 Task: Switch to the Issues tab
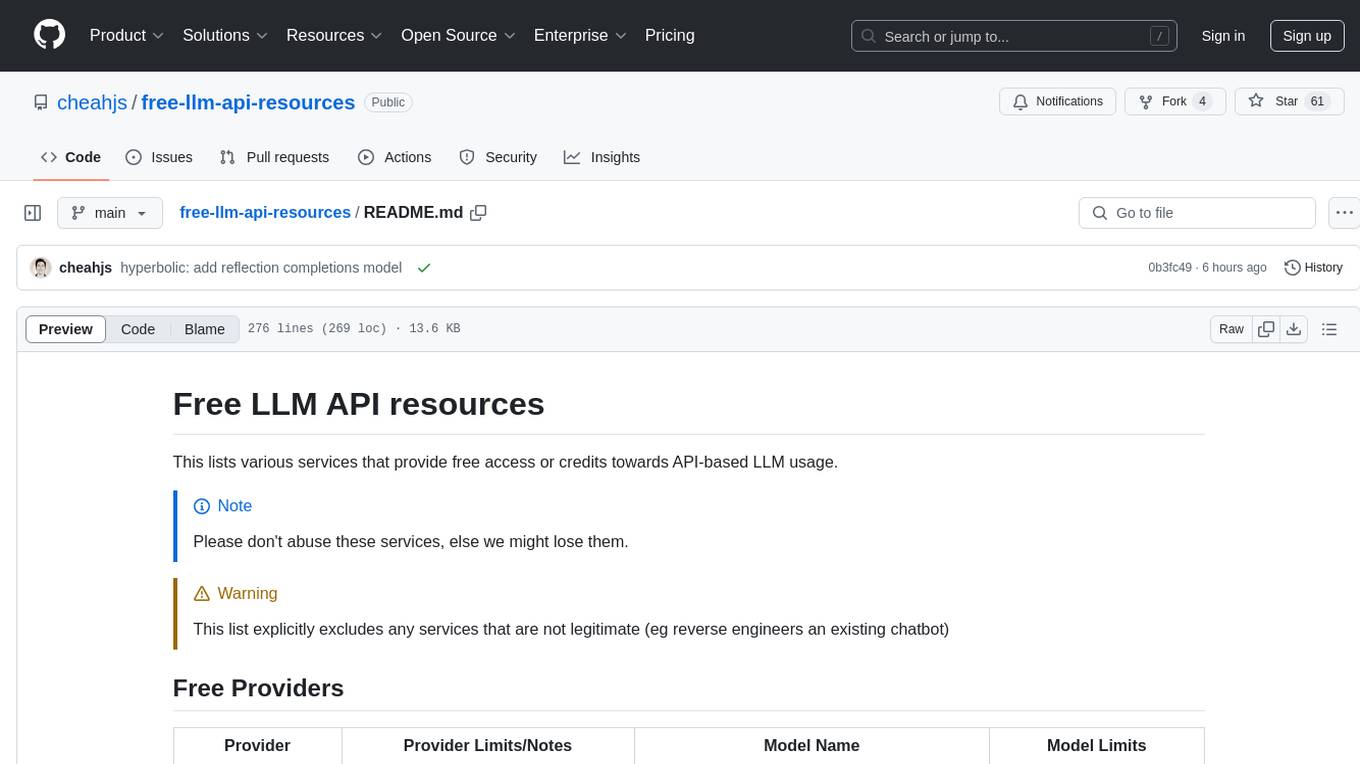click(159, 157)
